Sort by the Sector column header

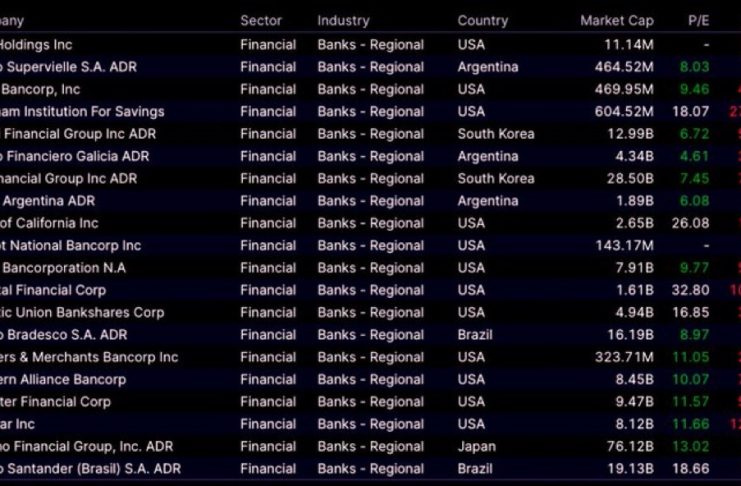tap(261, 20)
